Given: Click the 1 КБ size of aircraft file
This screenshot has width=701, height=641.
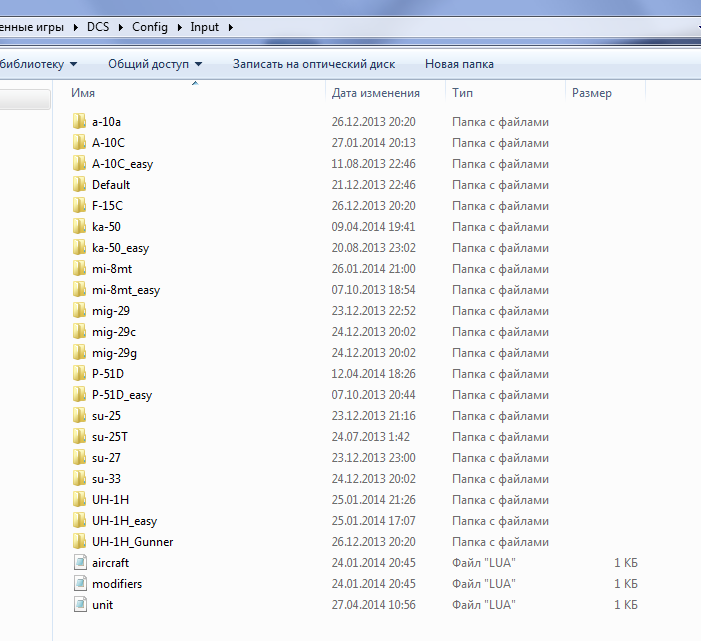Looking at the screenshot, I should coord(625,563).
